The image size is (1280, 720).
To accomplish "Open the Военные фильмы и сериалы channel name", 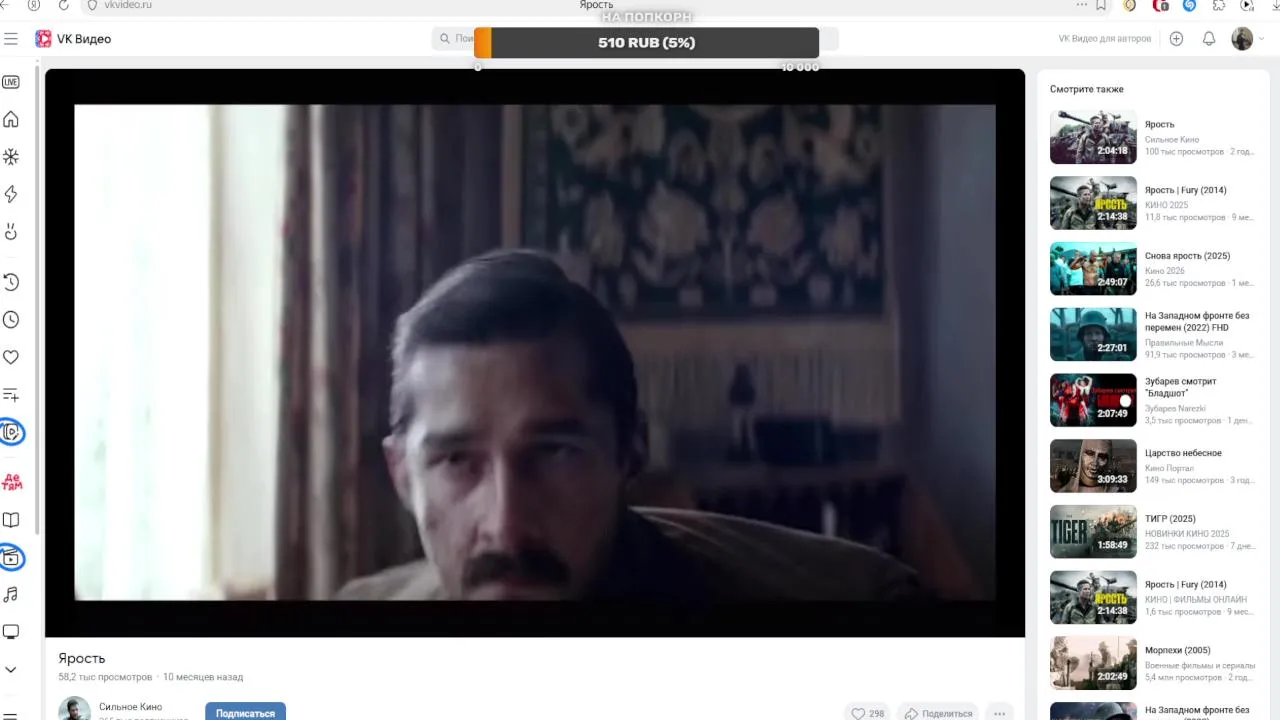I will coord(1200,666).
